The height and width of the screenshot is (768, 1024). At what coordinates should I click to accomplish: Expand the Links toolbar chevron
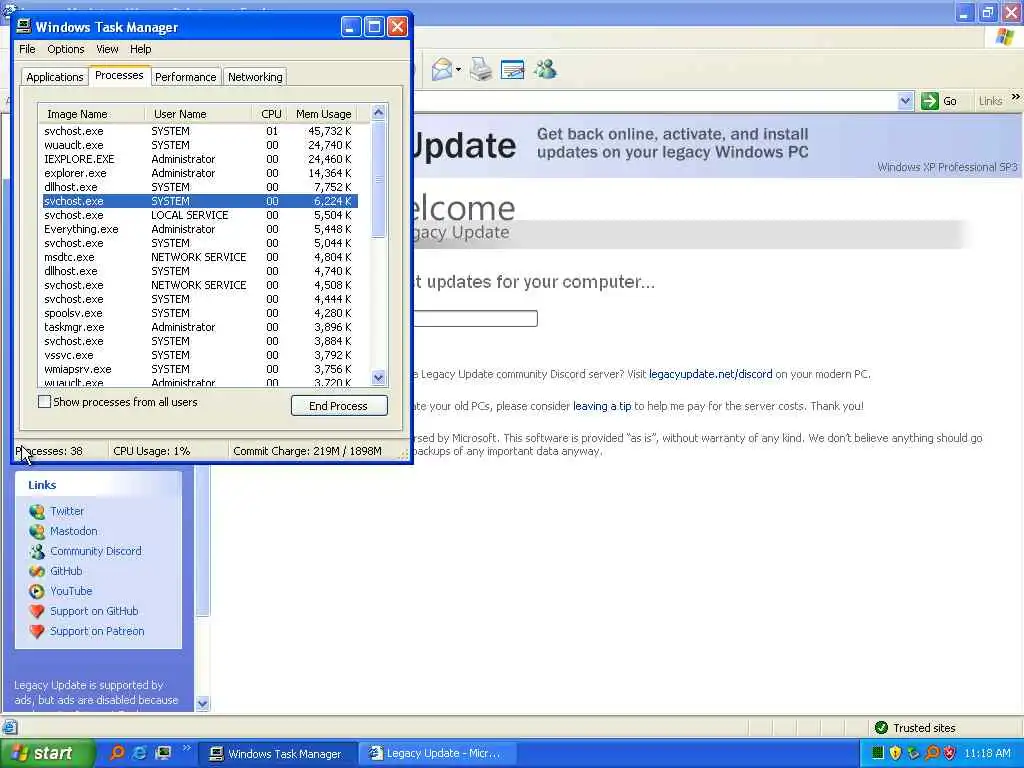(1016, 97)
